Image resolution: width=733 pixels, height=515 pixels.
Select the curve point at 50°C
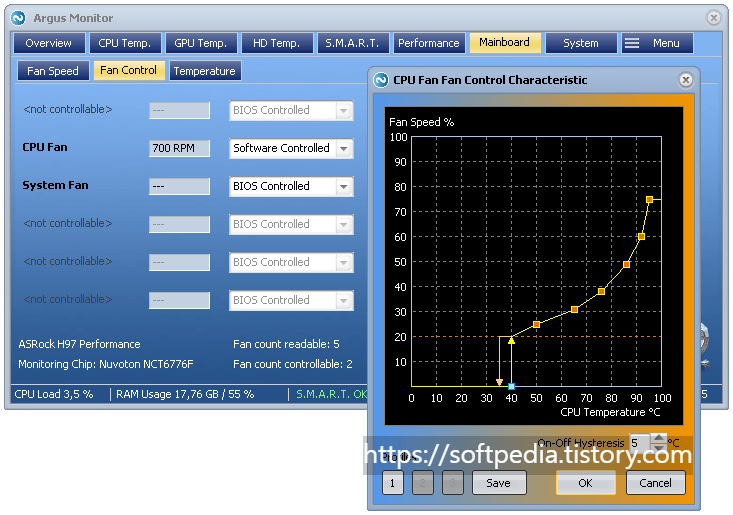(536, 324)
